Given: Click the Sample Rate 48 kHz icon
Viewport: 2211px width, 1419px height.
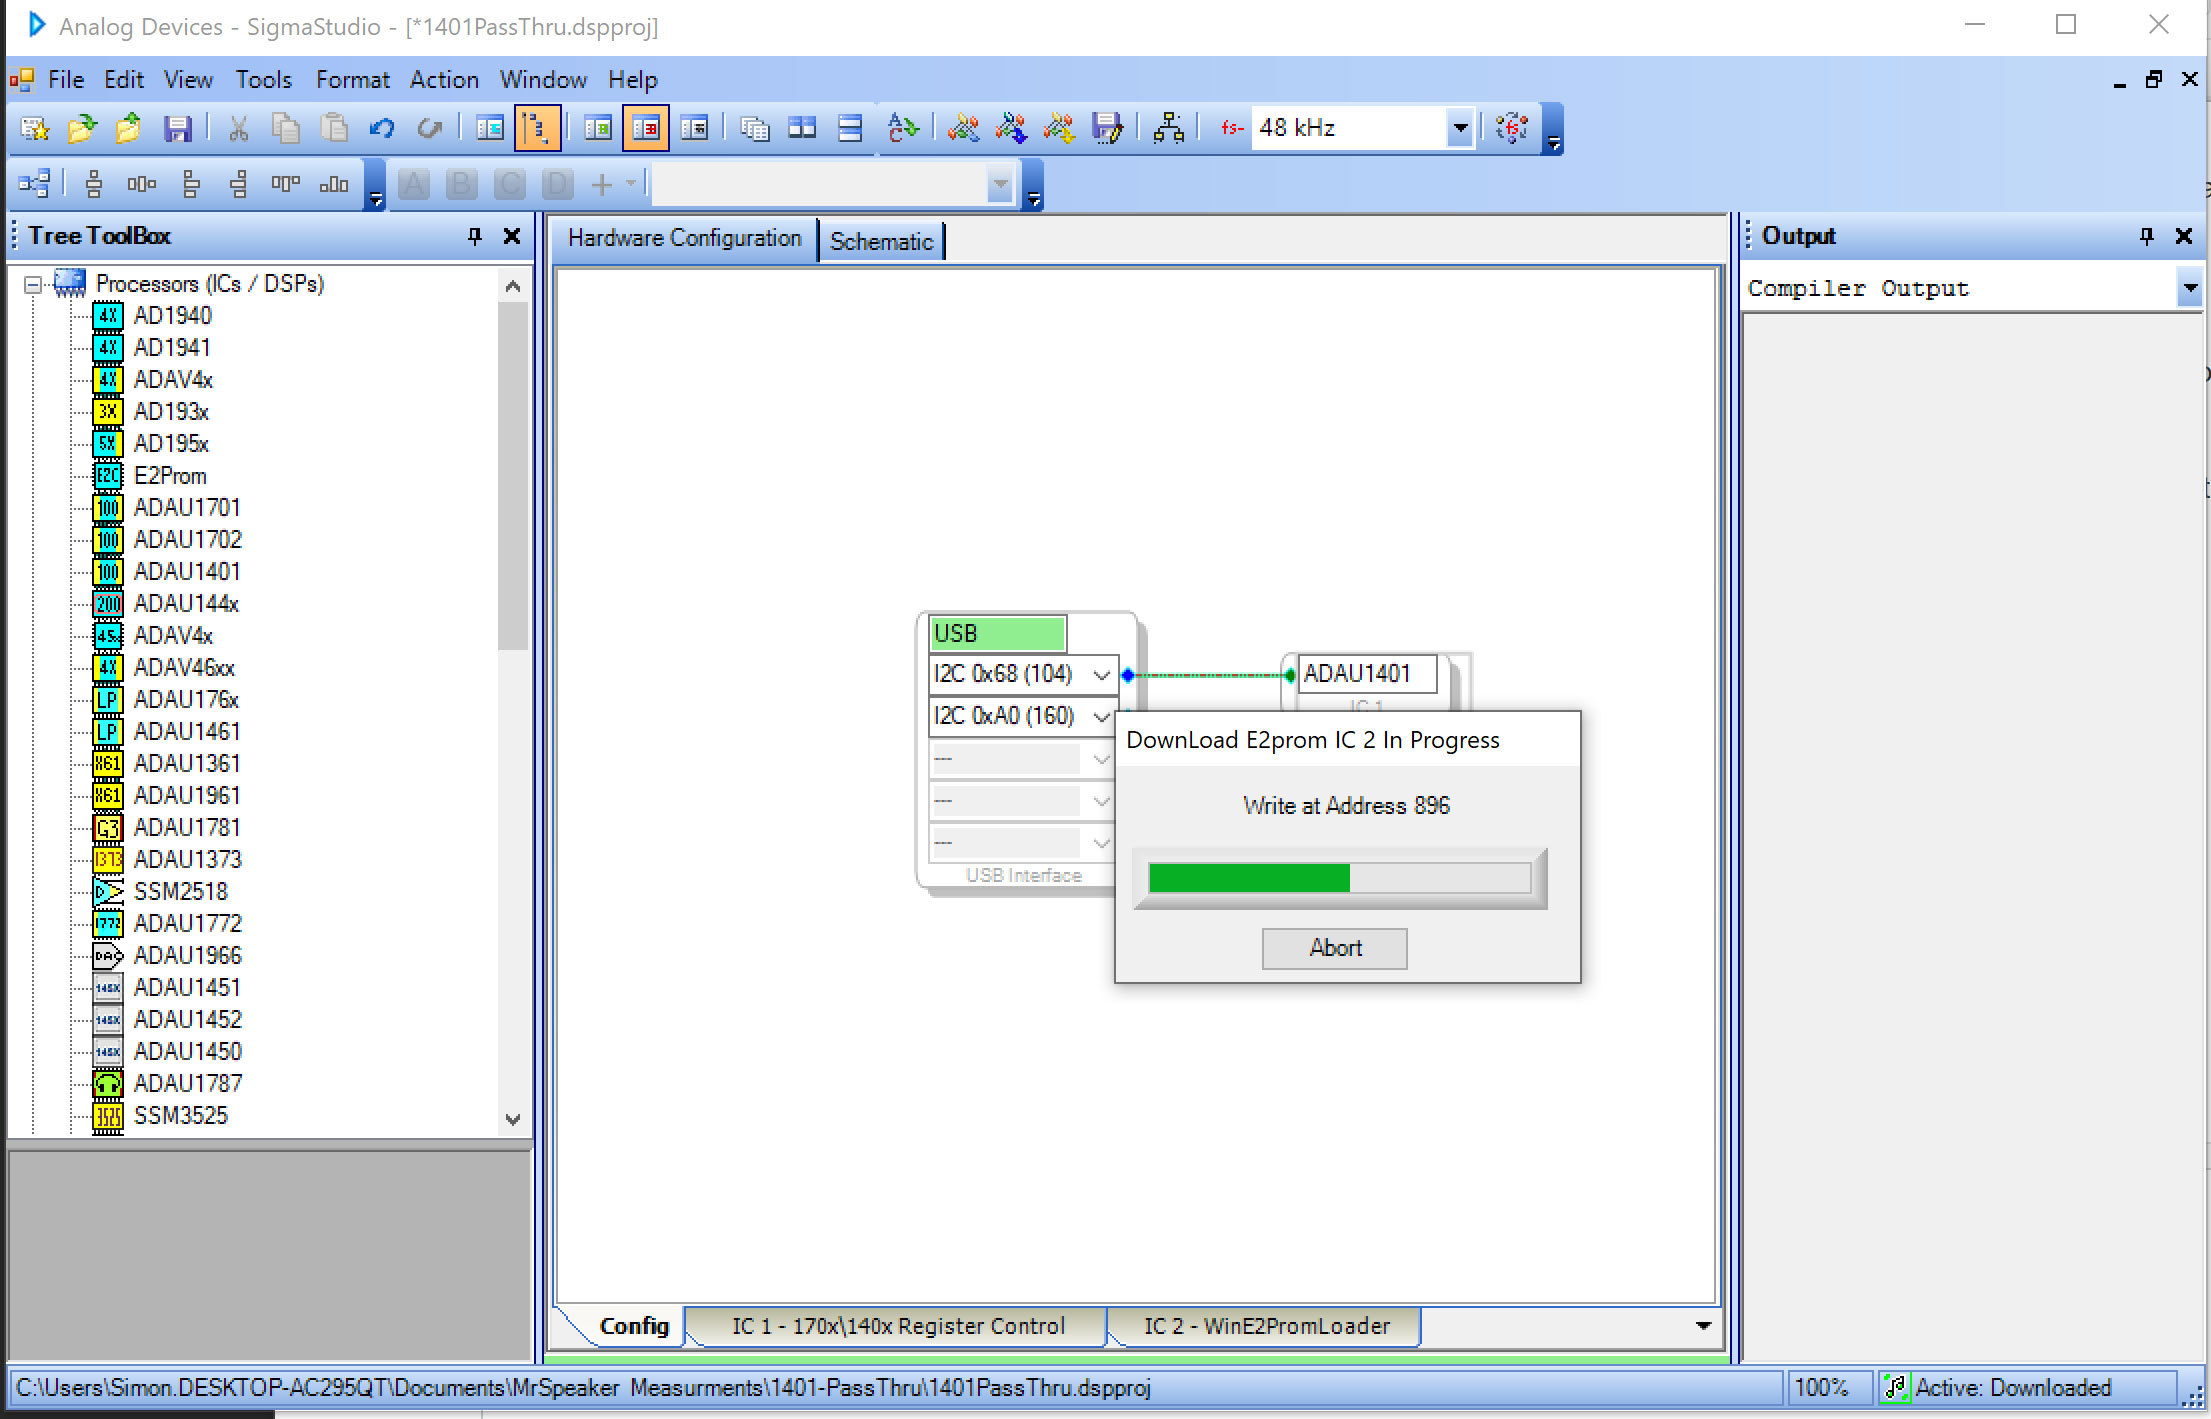Looking at the screenshot, I should pos(1355,127).
